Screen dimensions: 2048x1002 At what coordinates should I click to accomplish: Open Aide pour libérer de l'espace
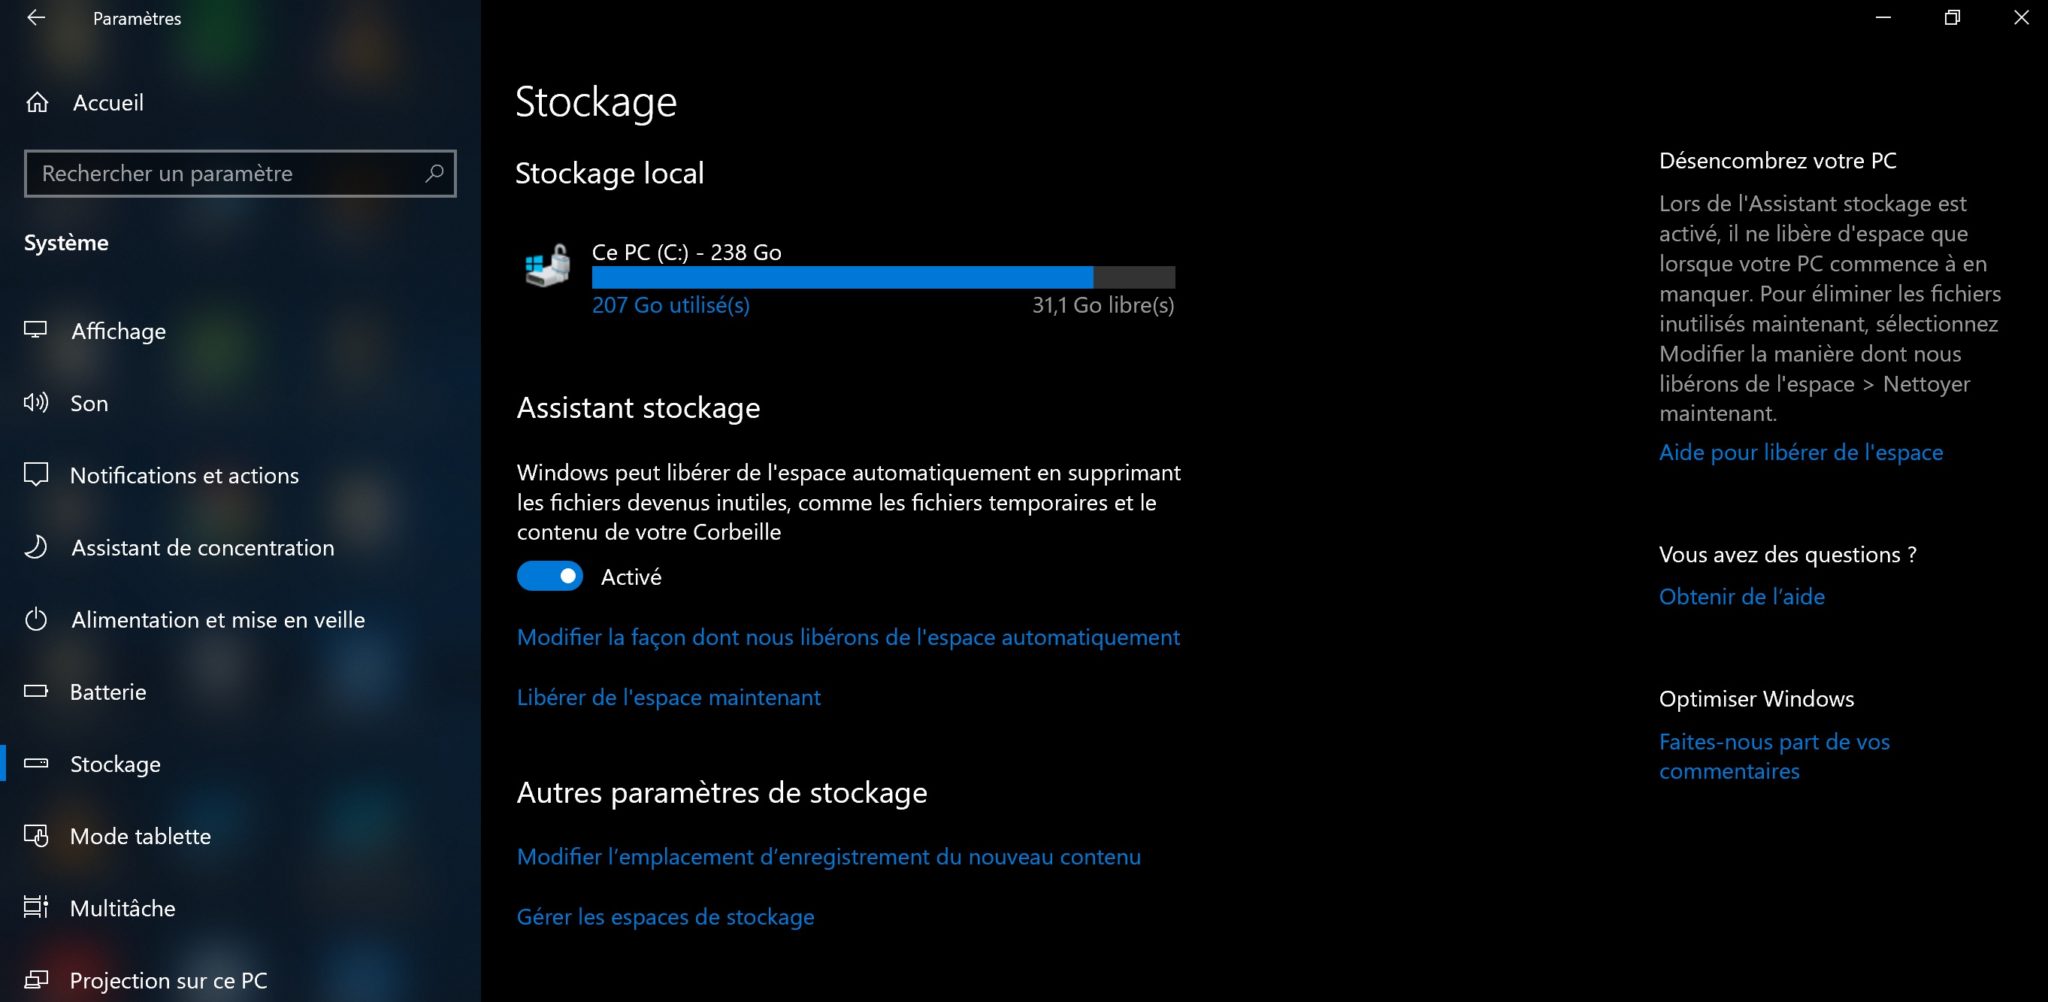pos(1800,453)
